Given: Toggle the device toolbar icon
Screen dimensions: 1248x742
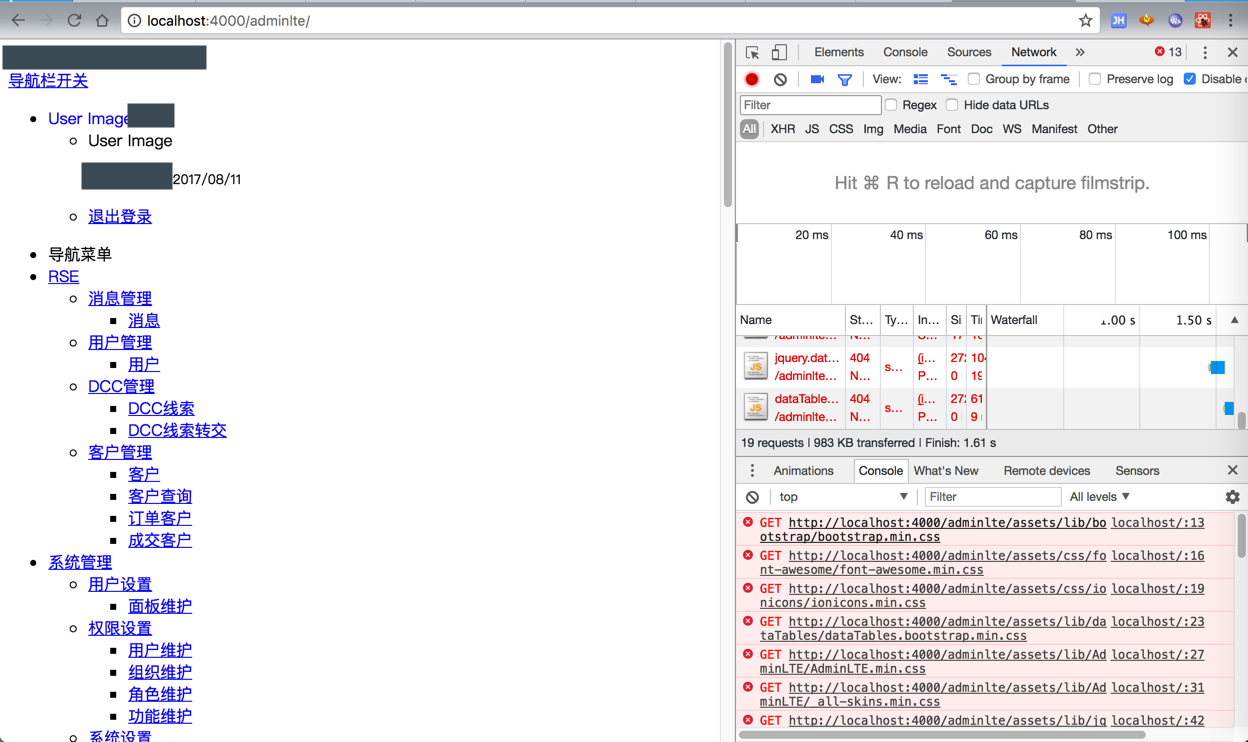Looking at the screenshot, I should point(779,52).
